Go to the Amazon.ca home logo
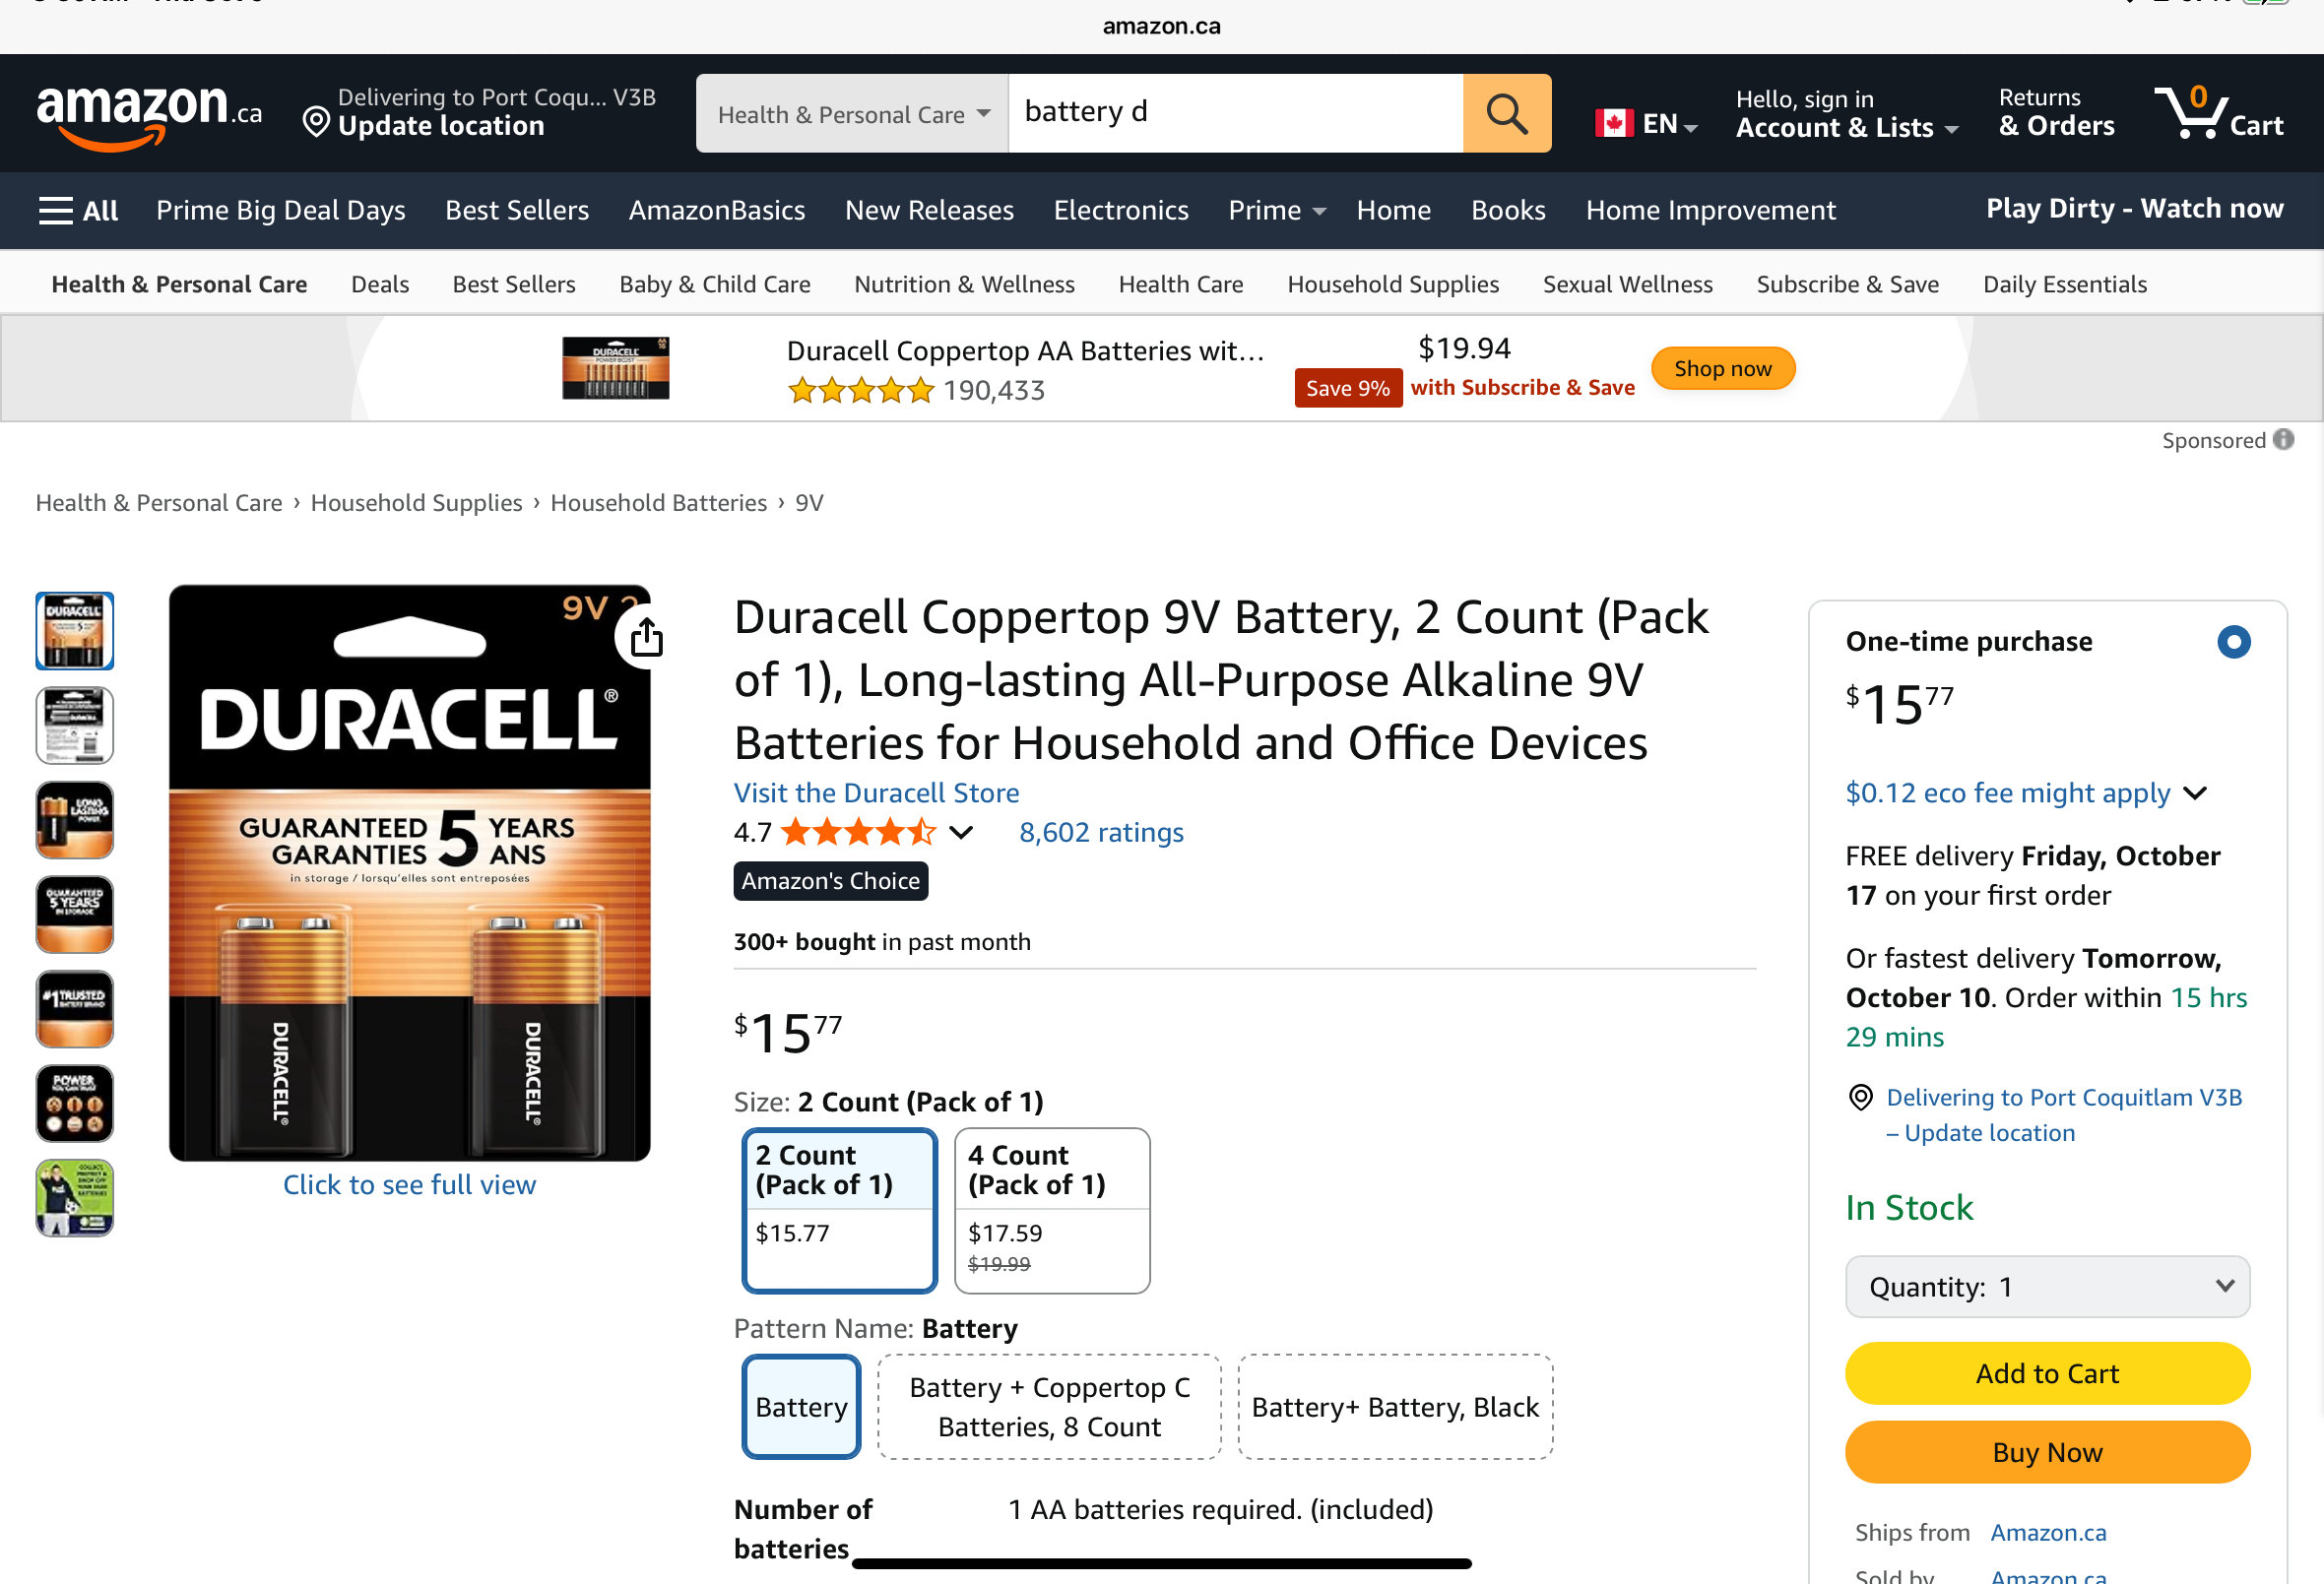 (x=149, y=115)
